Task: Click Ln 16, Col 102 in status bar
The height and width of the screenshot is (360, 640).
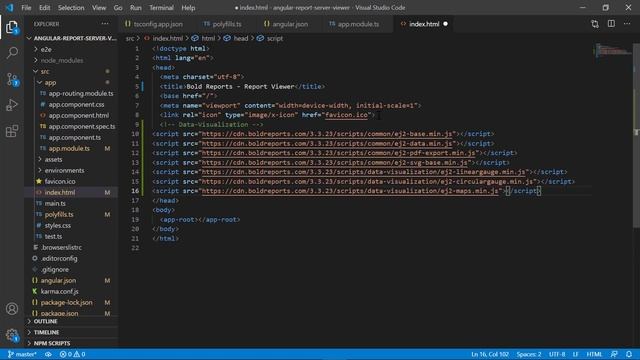Action: [x=489, y=354]
